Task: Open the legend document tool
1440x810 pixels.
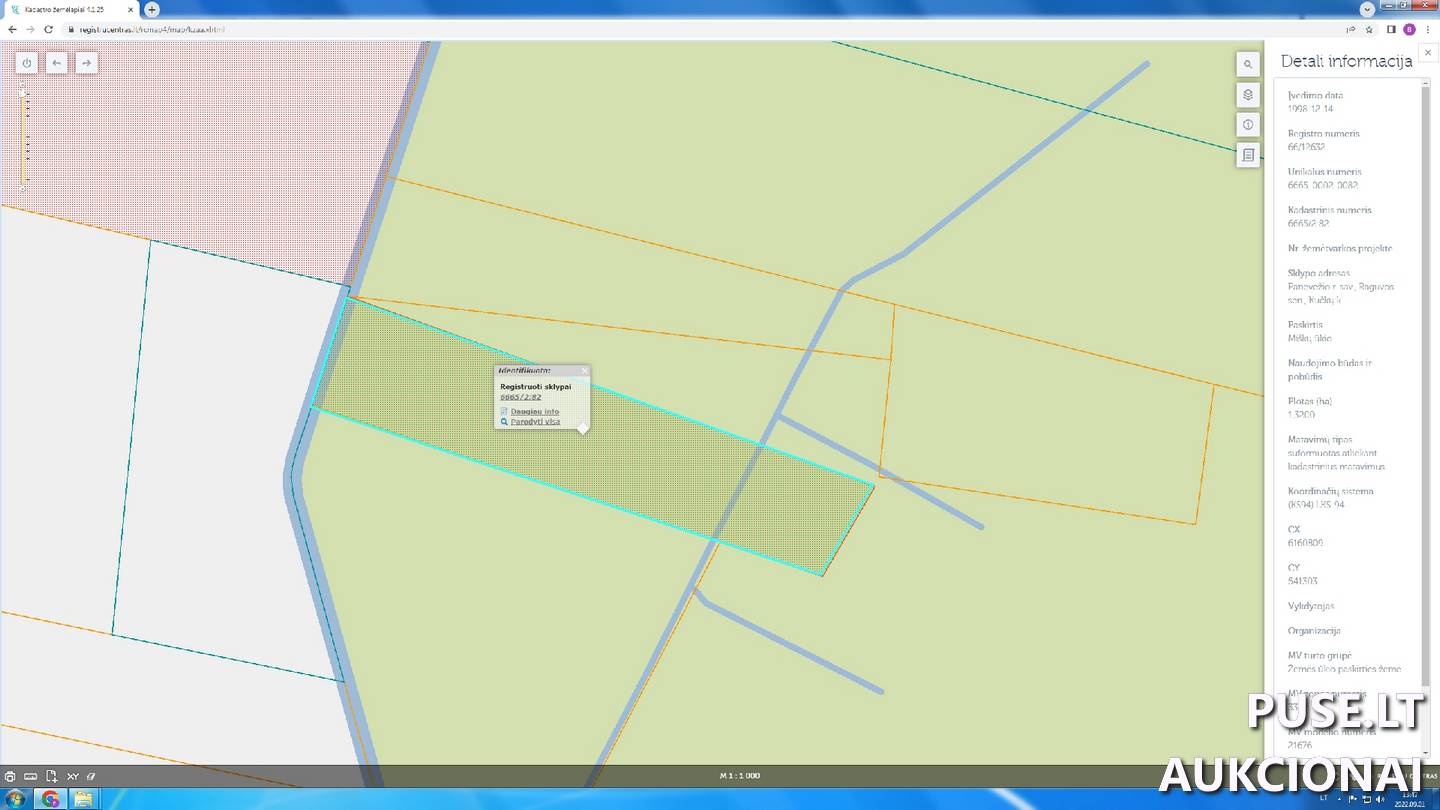Action: (x=1247, y=155)
